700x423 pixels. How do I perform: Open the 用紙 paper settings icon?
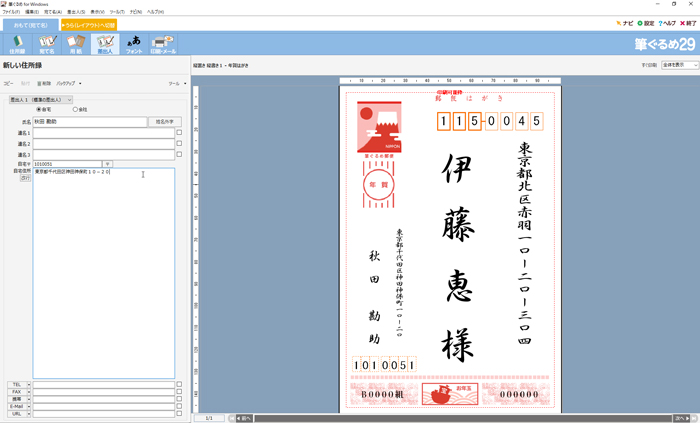[x=76, y=44]
